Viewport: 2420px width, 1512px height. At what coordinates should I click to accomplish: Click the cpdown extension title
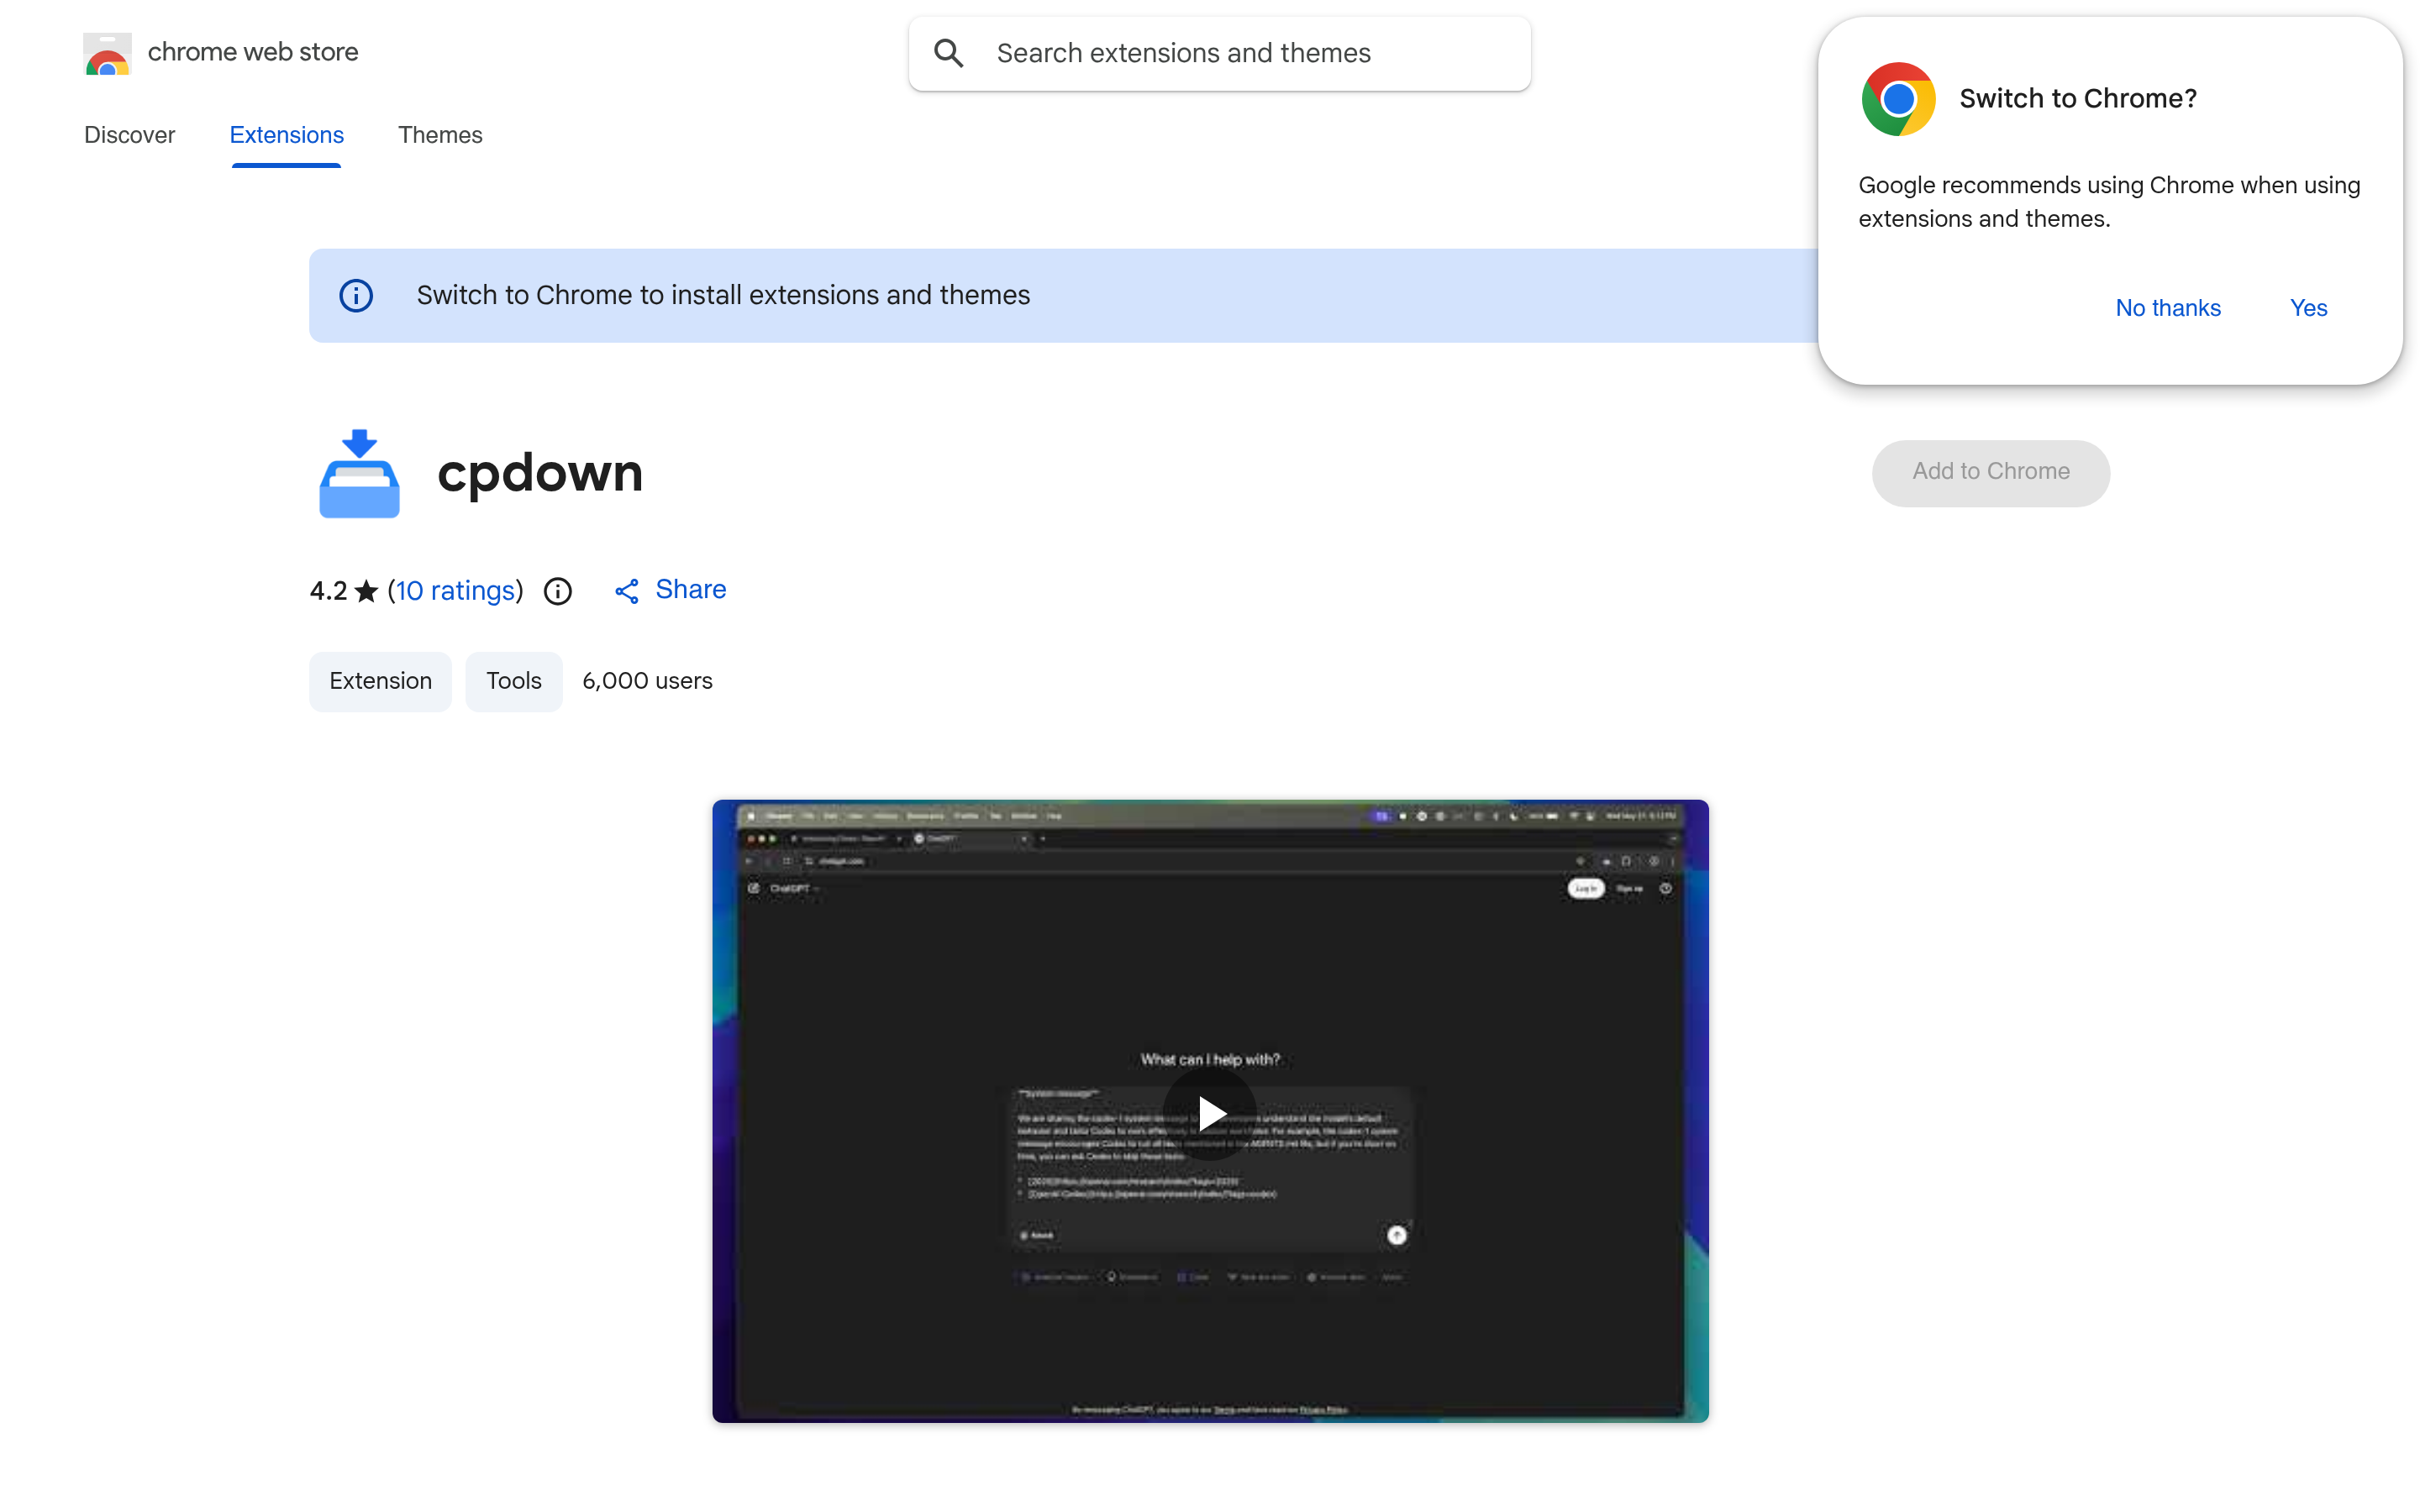(540, 472)
